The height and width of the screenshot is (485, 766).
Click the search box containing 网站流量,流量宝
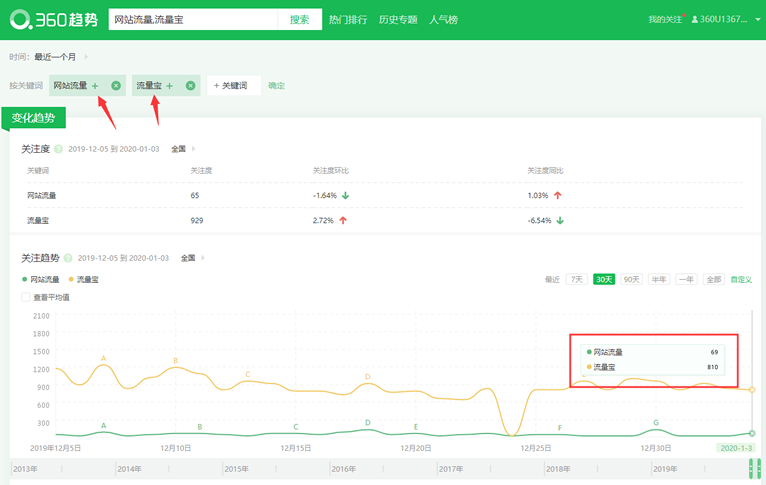[193, 20]
